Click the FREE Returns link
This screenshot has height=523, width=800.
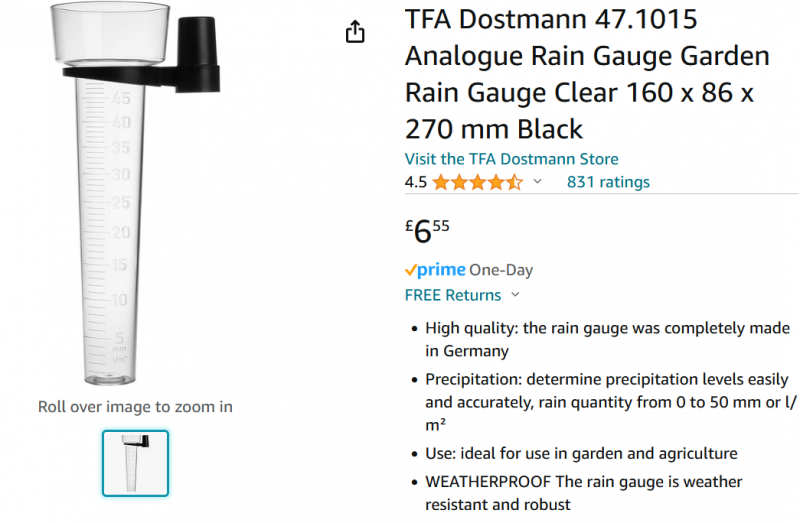(452, 295)
